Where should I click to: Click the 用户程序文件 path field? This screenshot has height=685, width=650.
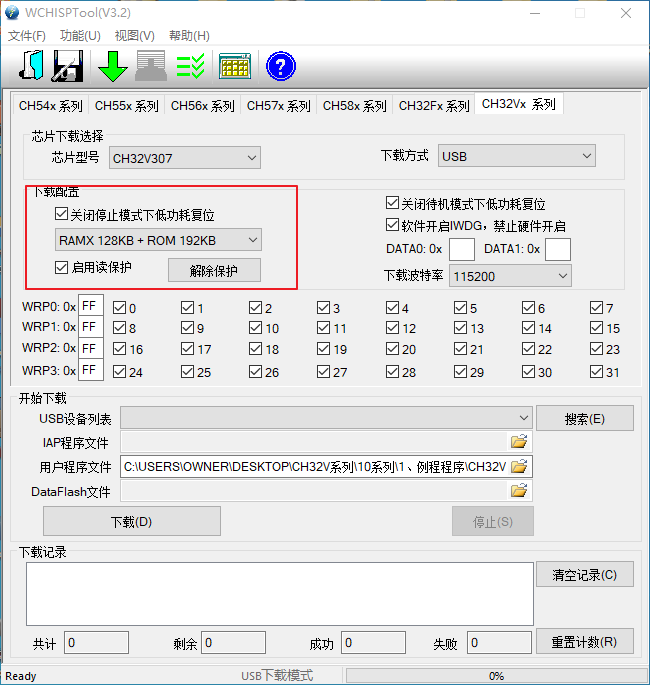[315, 467]
